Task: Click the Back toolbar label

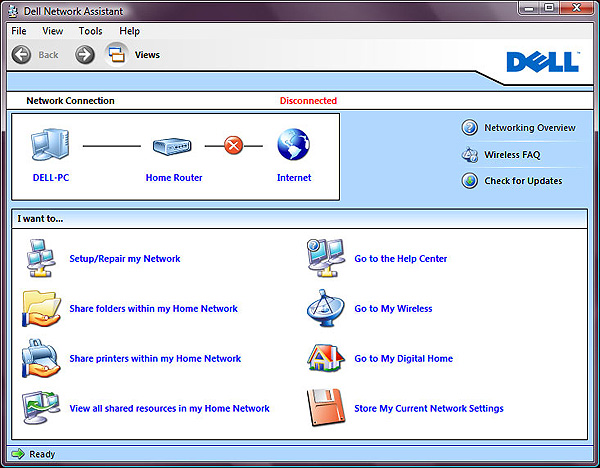Action: click(49, 55)
